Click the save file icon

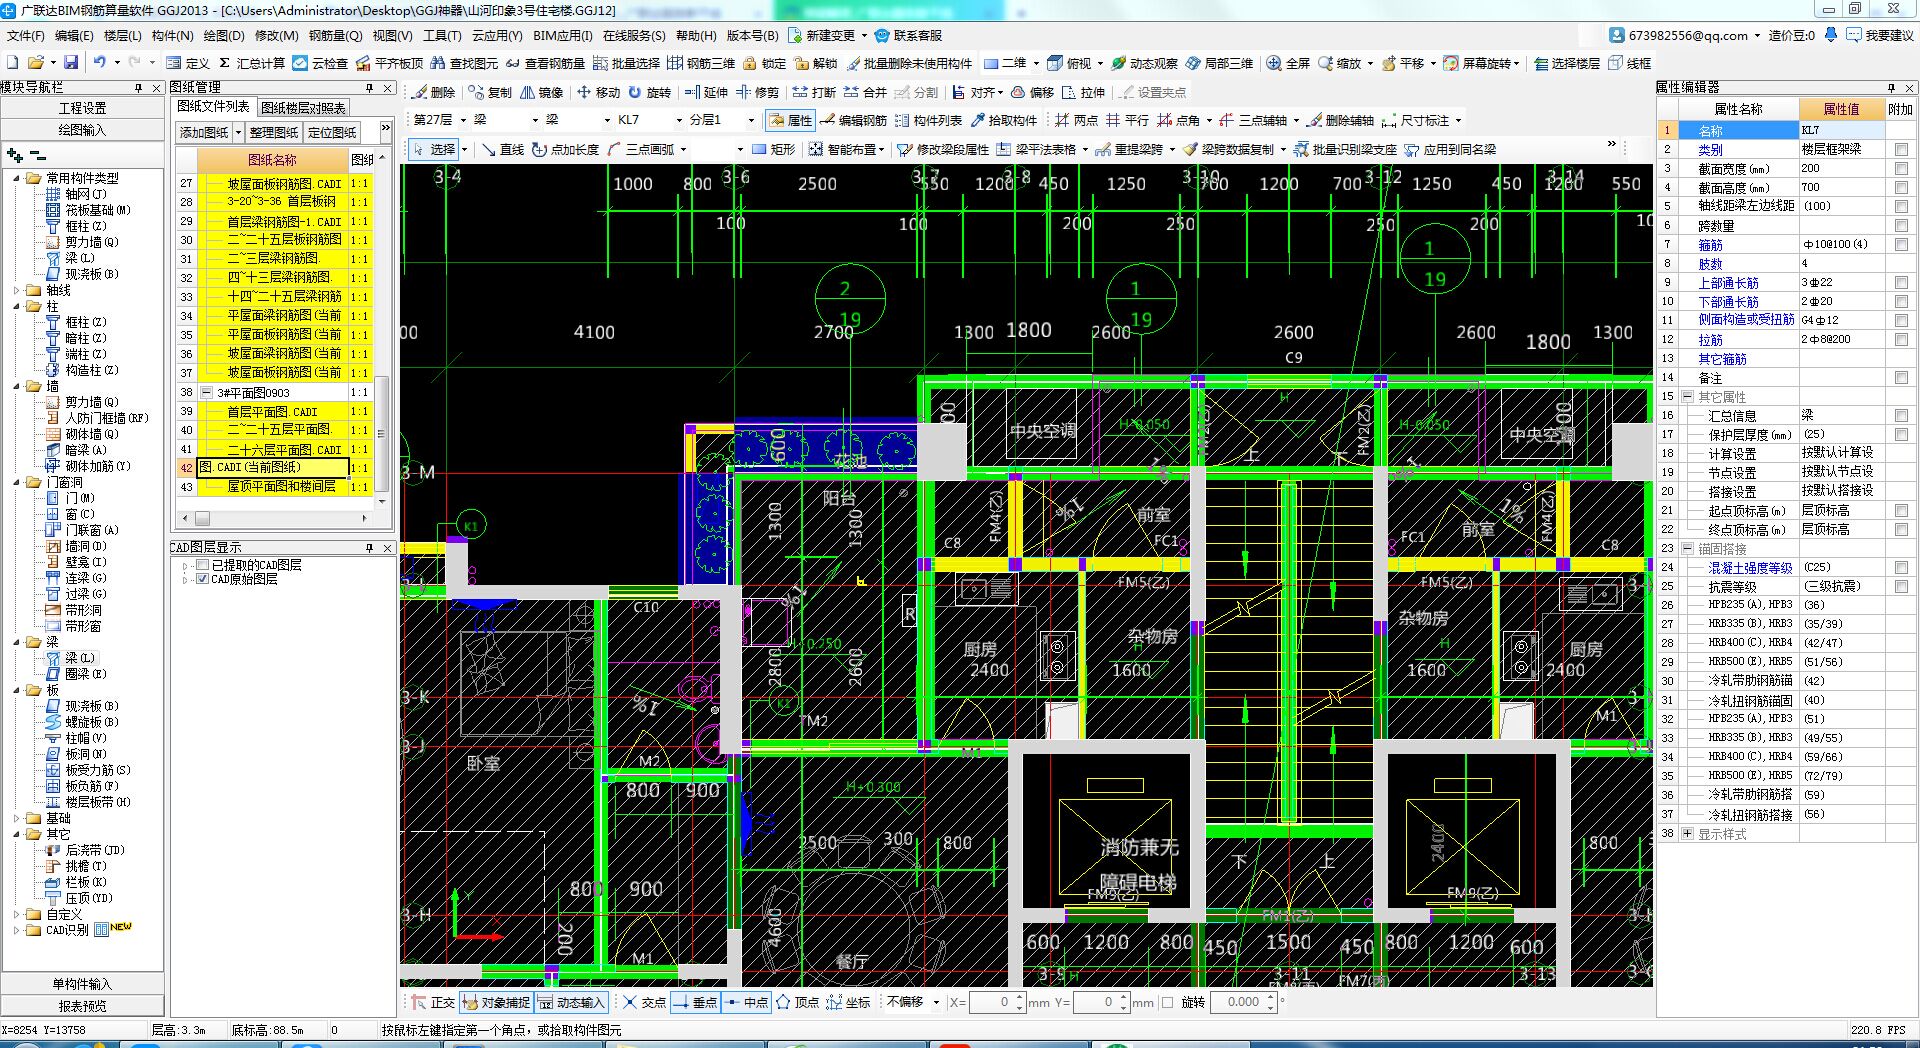71,63
